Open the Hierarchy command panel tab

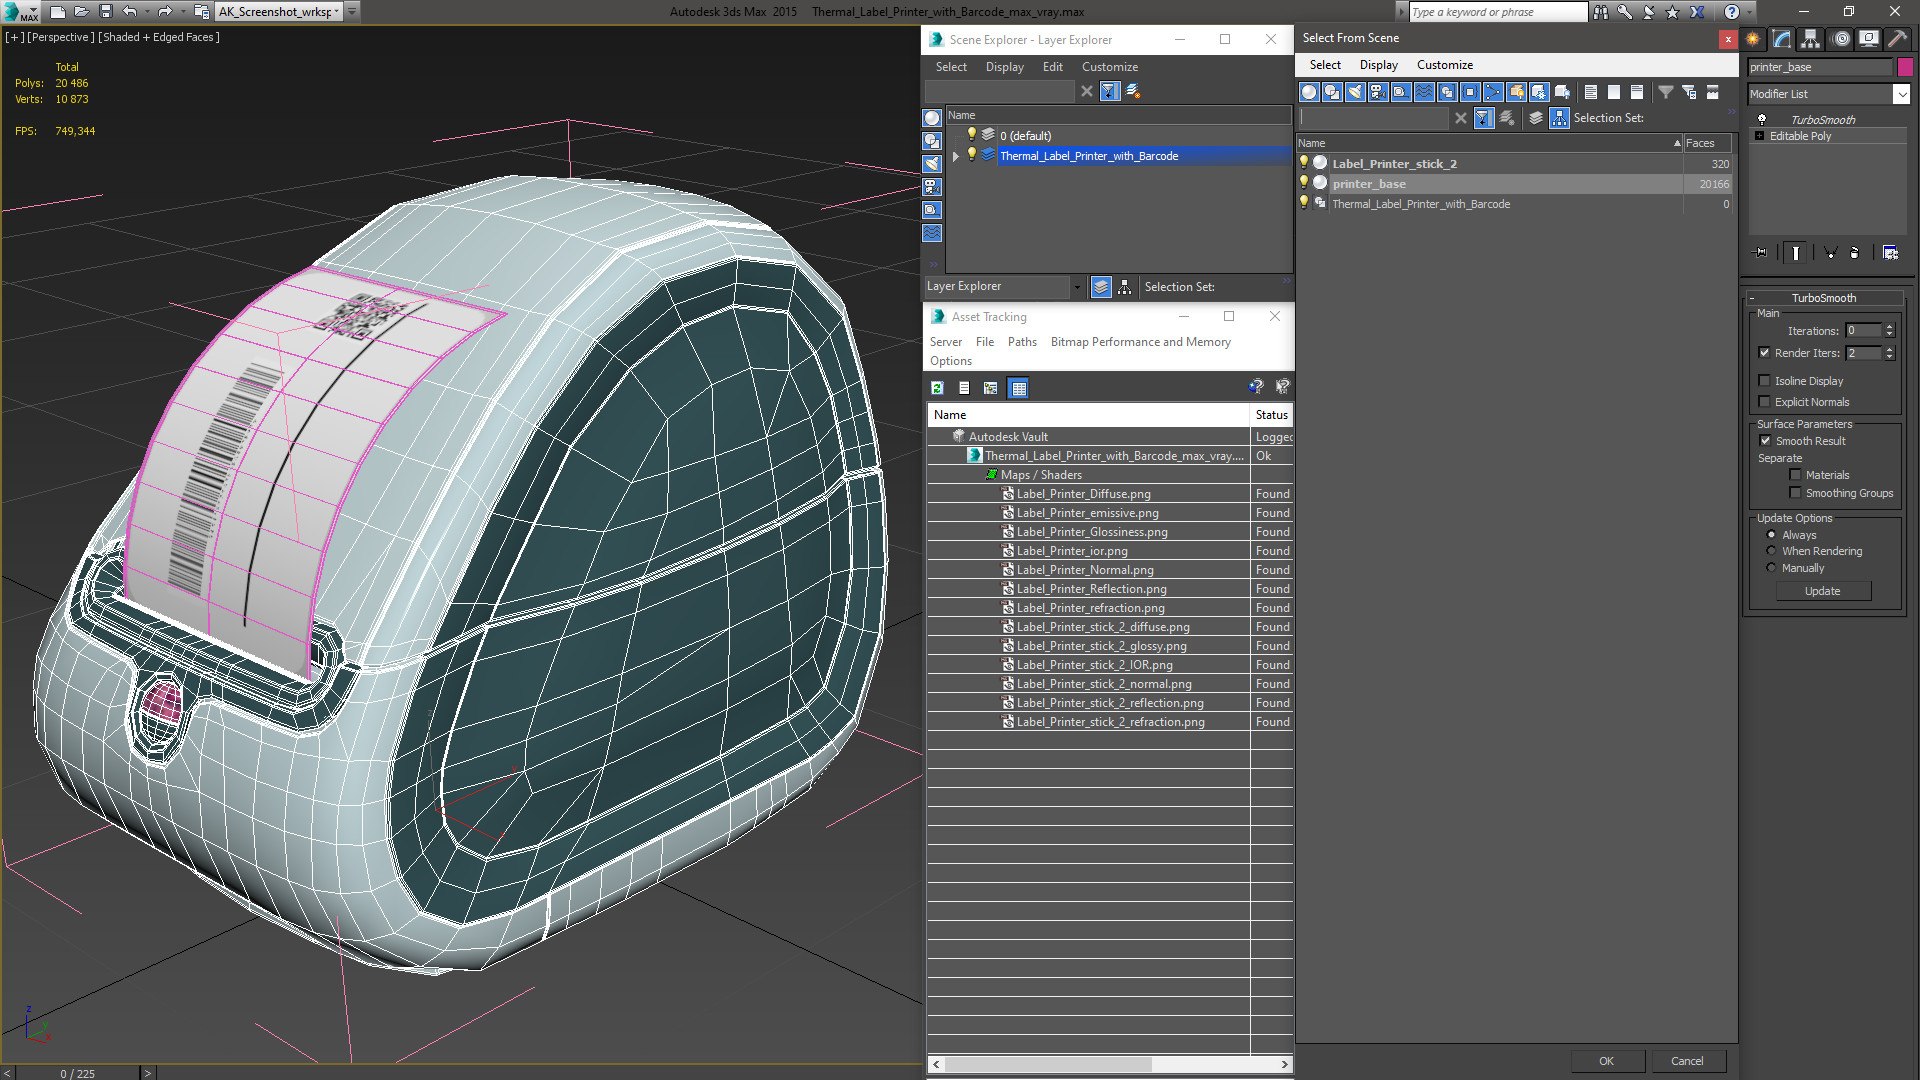(1811, 39)
